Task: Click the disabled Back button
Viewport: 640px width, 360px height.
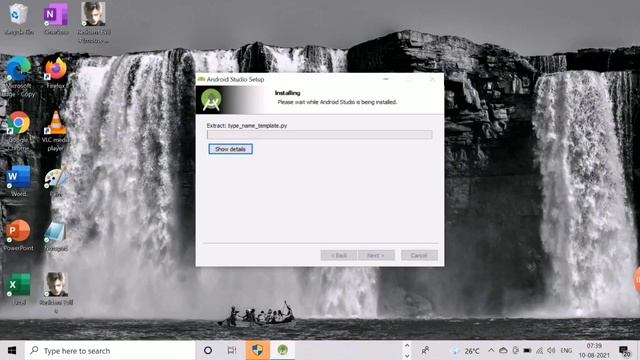Action: 338,255
